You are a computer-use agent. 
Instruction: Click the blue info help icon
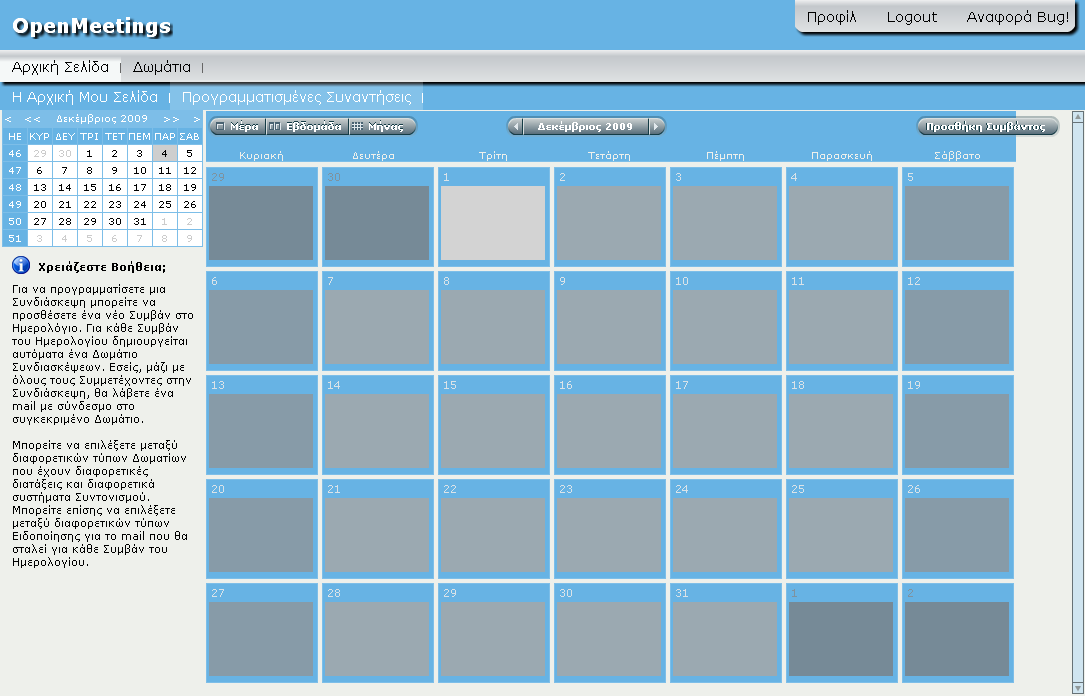point(21,265)
